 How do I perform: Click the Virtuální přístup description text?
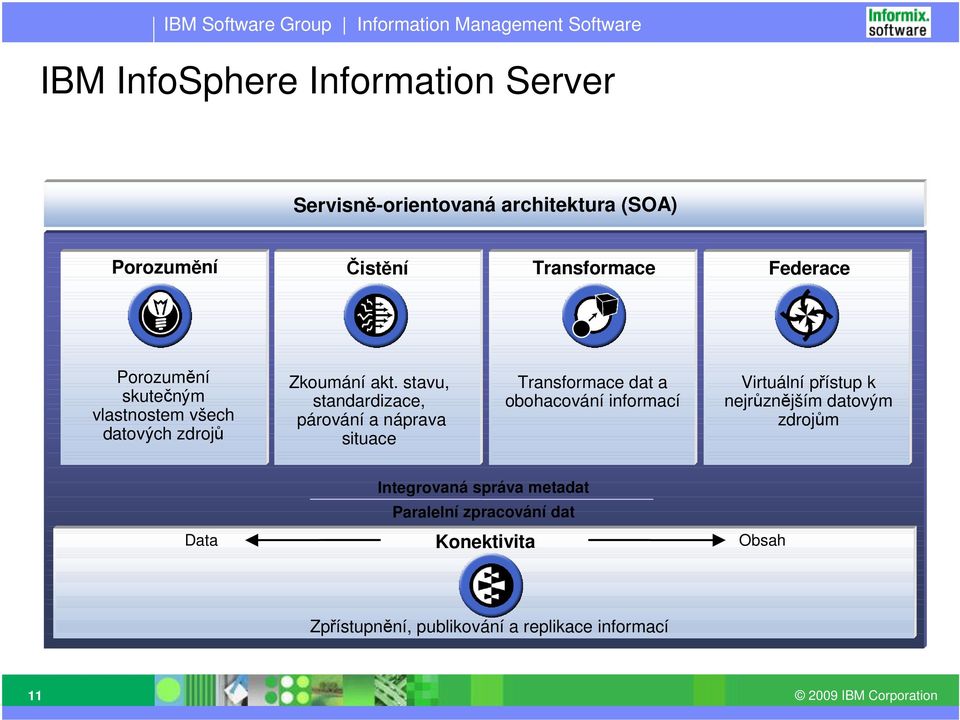808,401
